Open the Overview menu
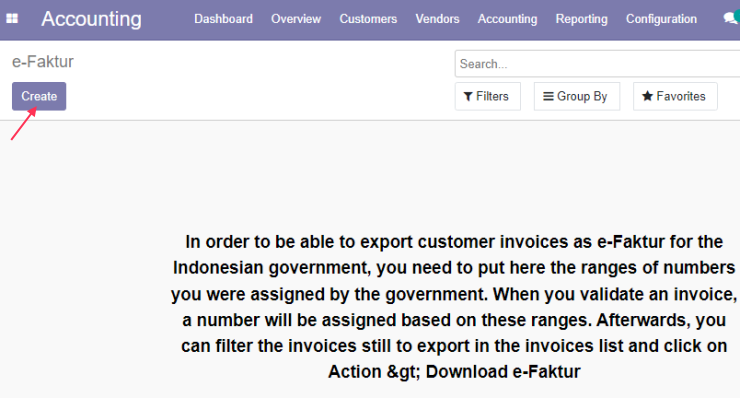Viewport: 740px width, 398px height. [296, 19]
